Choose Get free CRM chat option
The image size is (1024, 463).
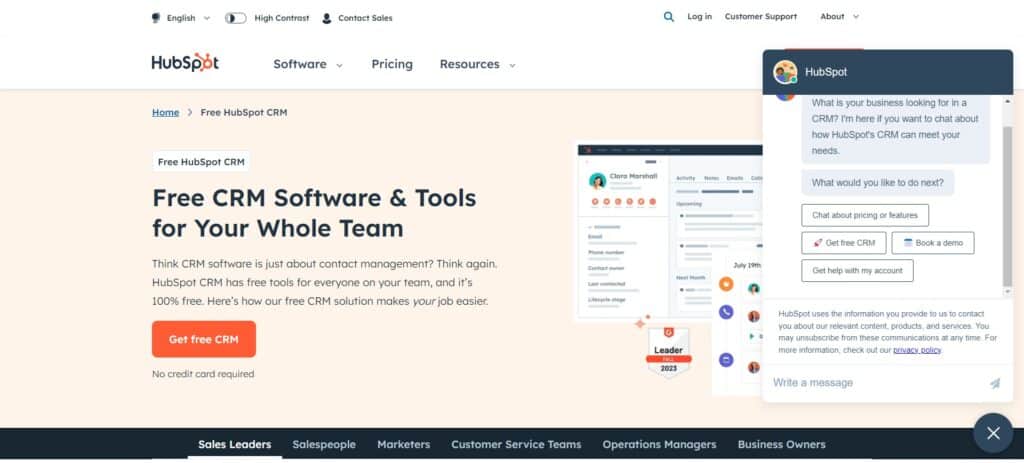click(844, 243)
